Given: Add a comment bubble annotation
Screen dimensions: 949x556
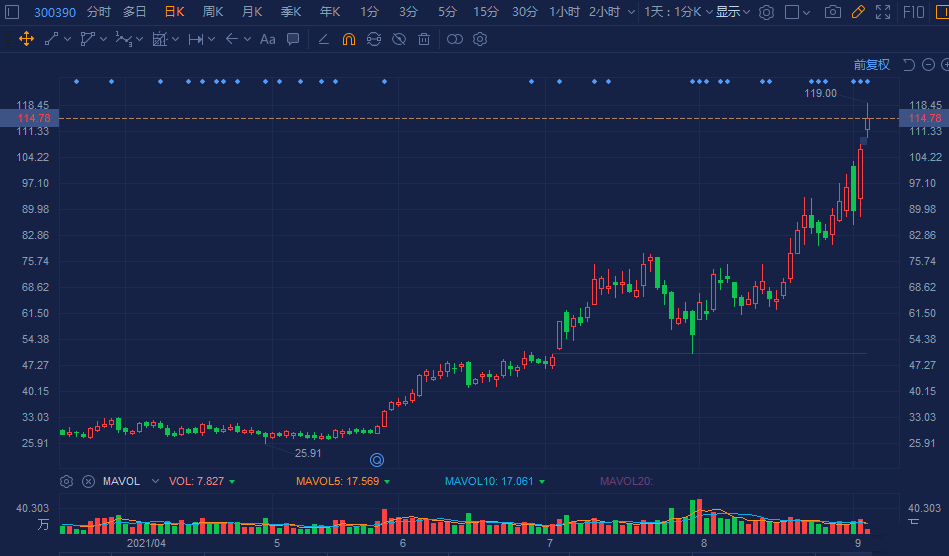Looking at the screenshot, I should pos(293,39).
